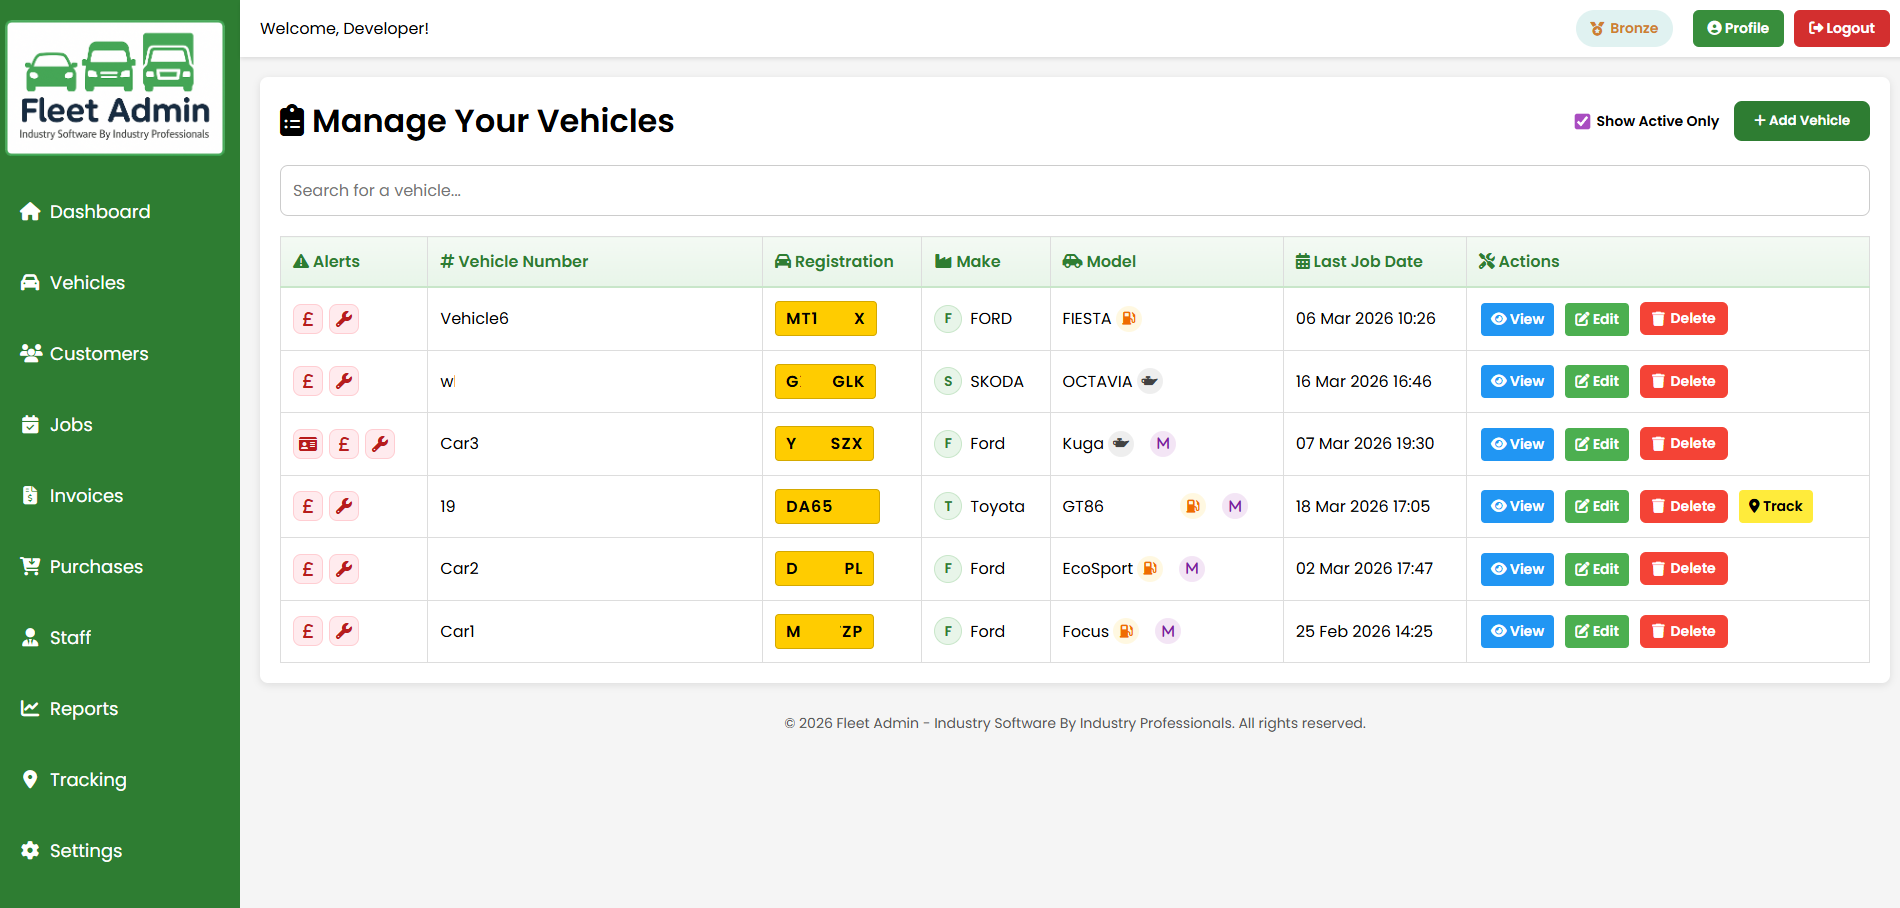Click the Add Vehicle button
1900x908 pixels.
point(1801,121)
